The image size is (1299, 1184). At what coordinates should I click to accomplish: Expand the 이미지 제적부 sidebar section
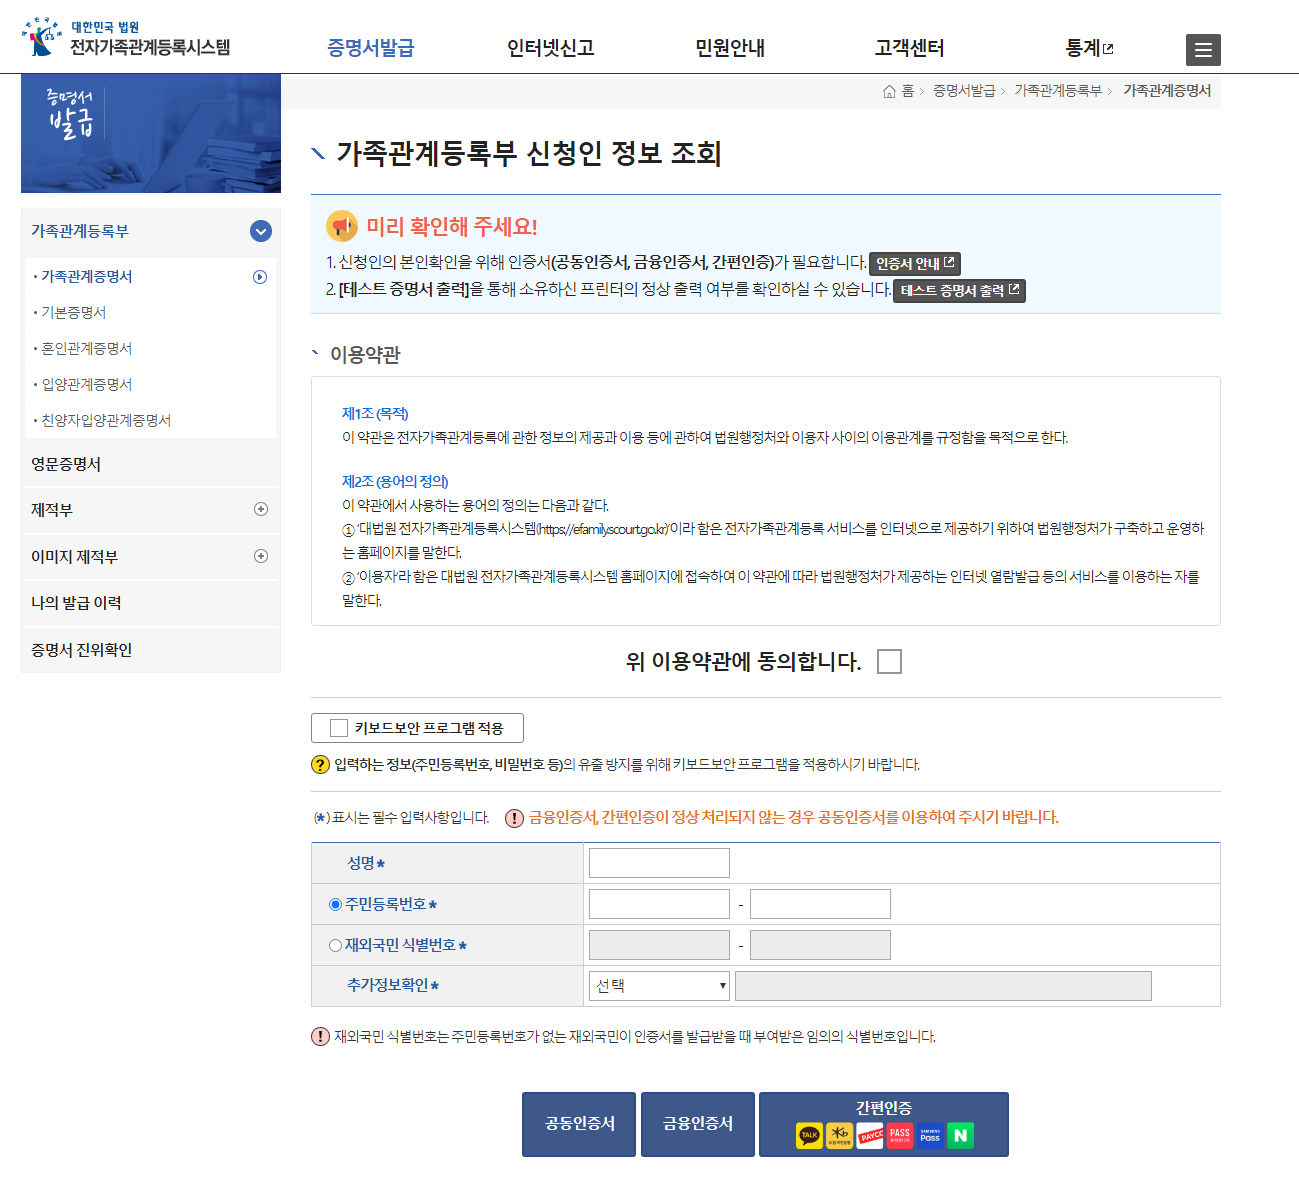pyautogui.click(x=261, y=556)
